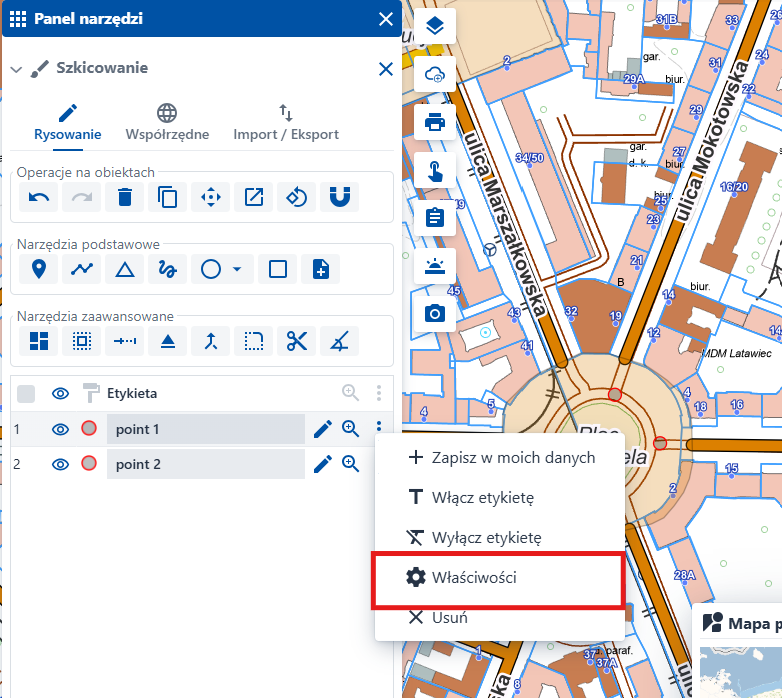
Task: Zoom to all objects from header magnifier
Action: [350, 393]
